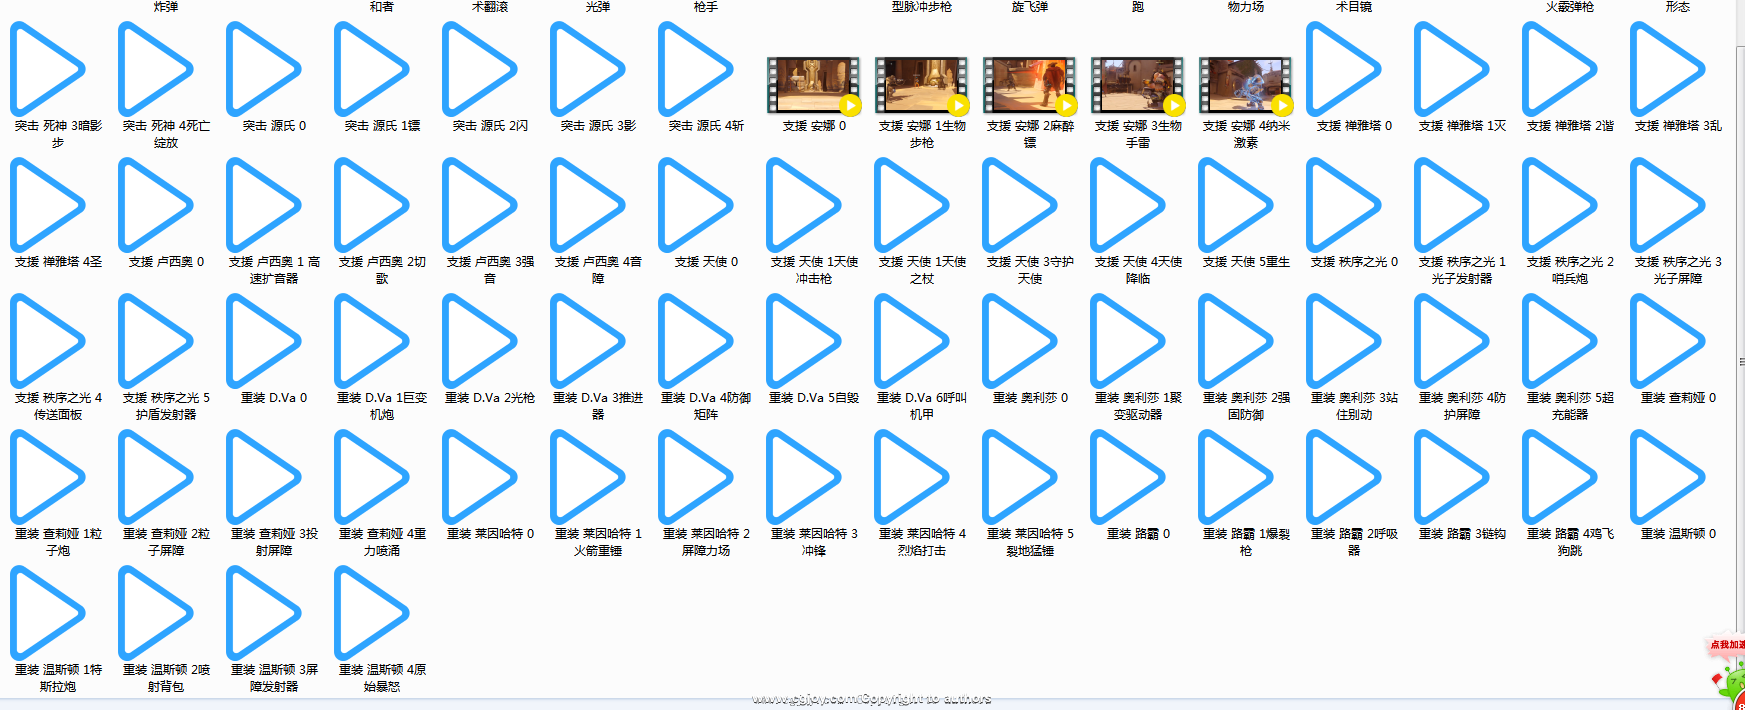This screenshot has height=710, width=1745.
Task: Select the 突击 源氏 1镖 file
Action: pyautogui.click(x=372, y=69)
